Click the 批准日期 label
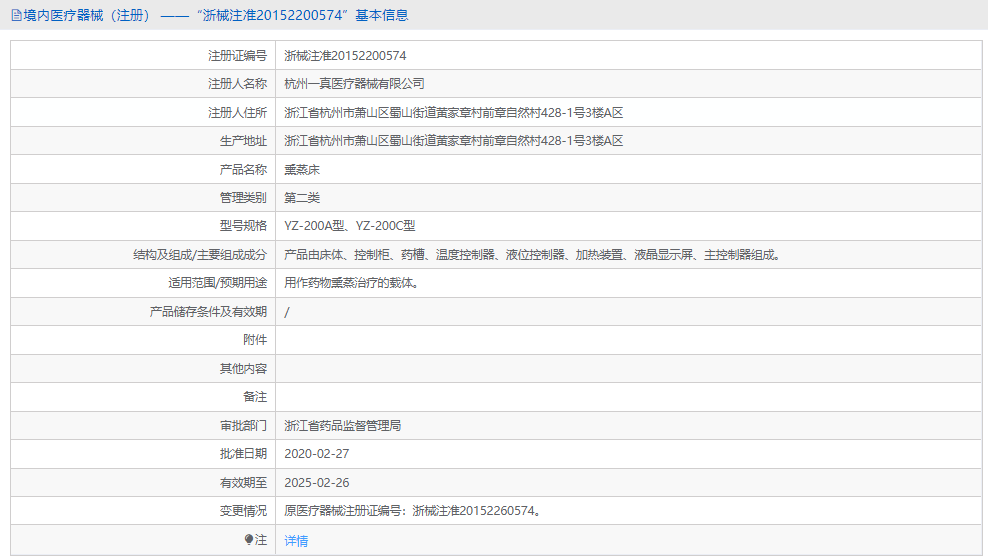Viewport: 988px width, 560px height. pos(243,454)
